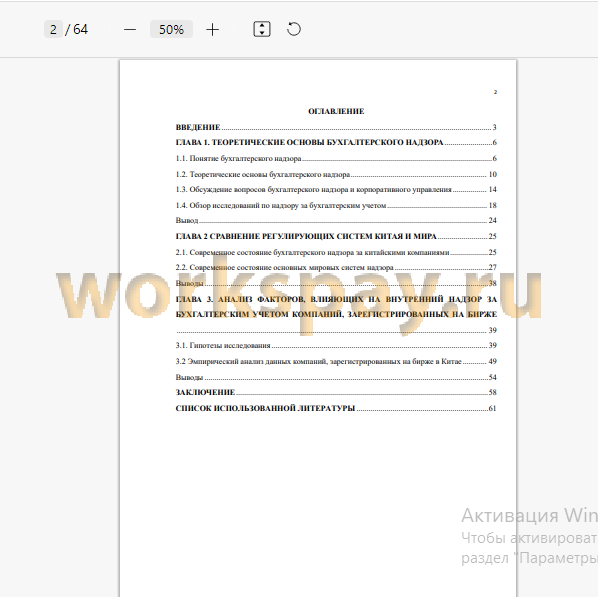
Task: Jump to ЗАКЛЮЧЕНИЕ entry
Action: [x=336, y=393]
